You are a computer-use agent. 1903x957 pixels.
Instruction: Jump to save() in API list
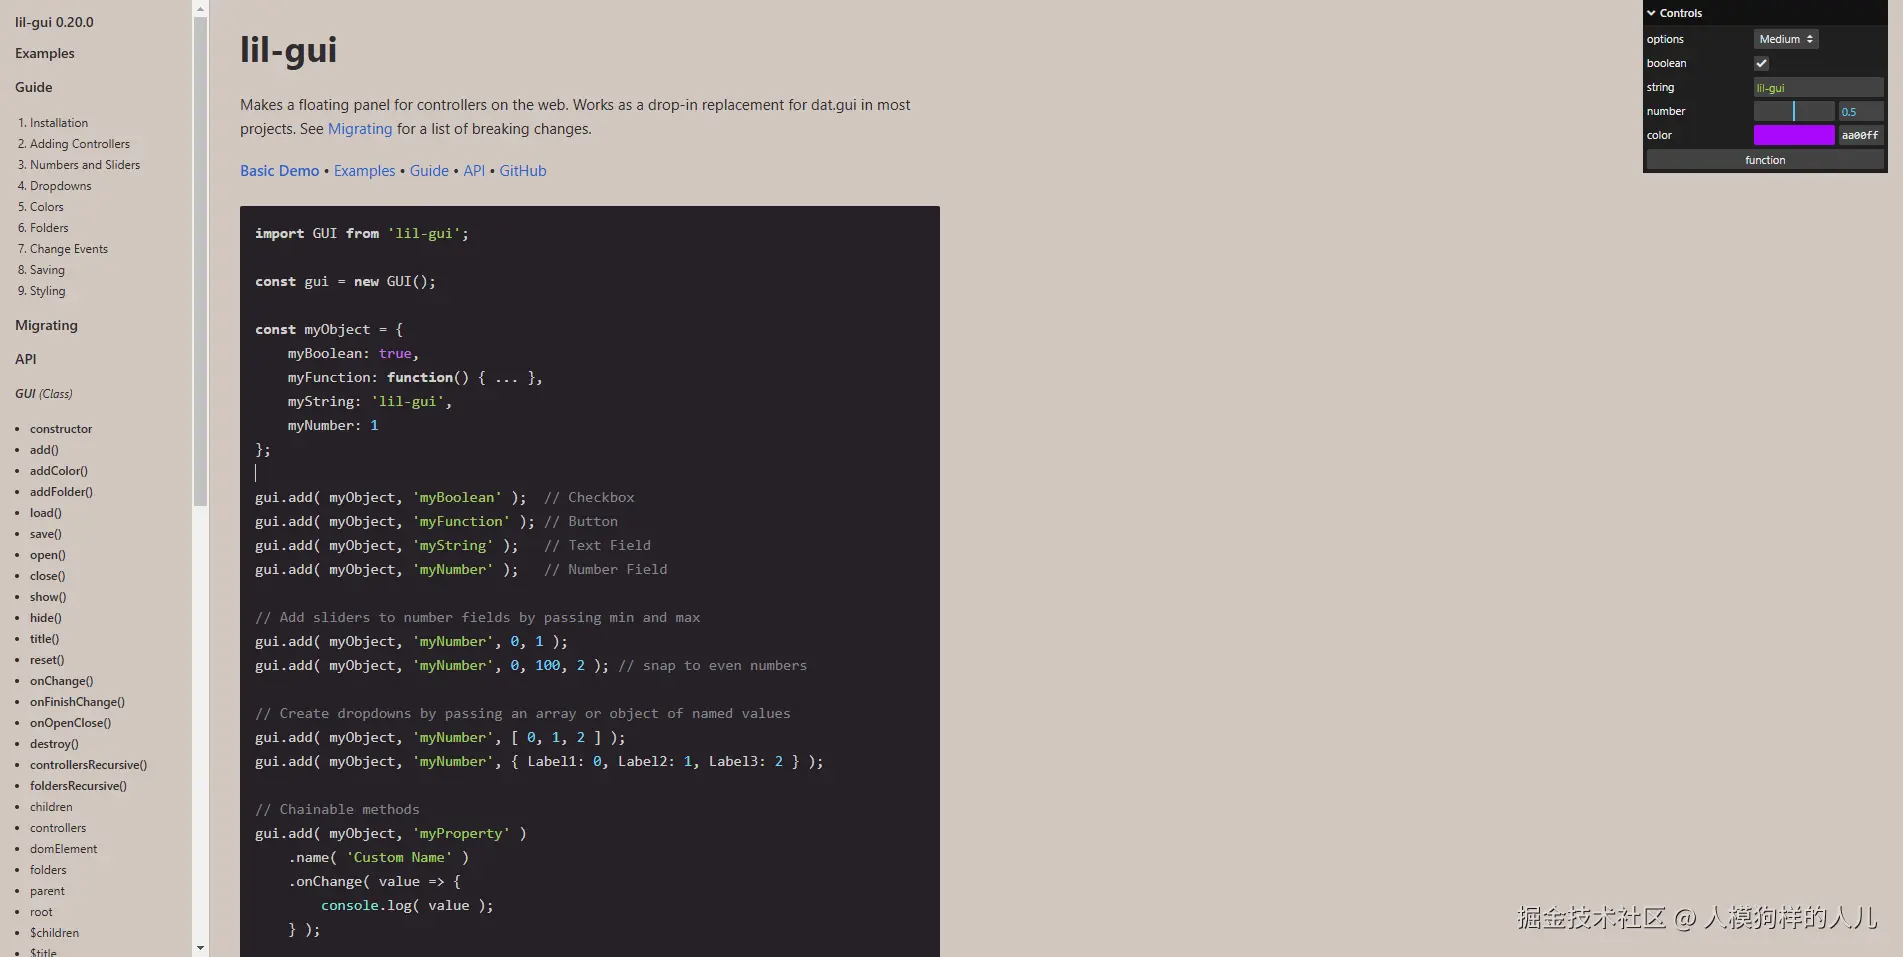coord(46,534)
